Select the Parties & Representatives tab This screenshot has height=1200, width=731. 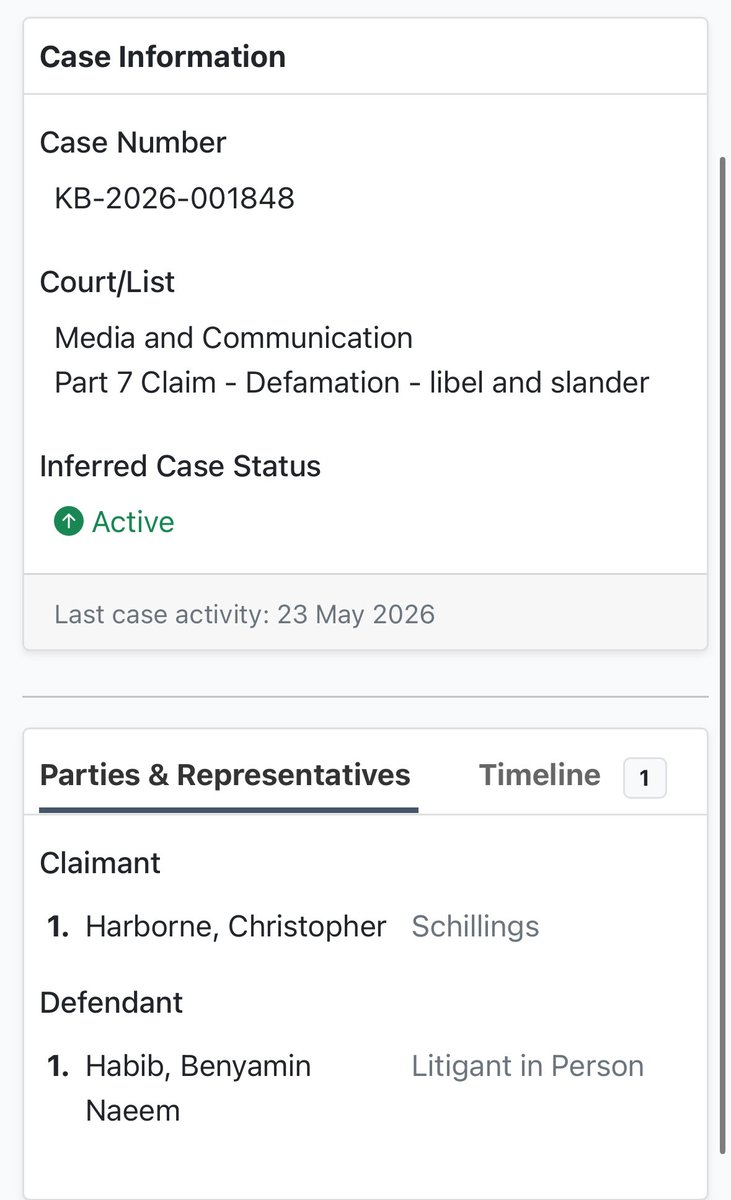point(225,775)
